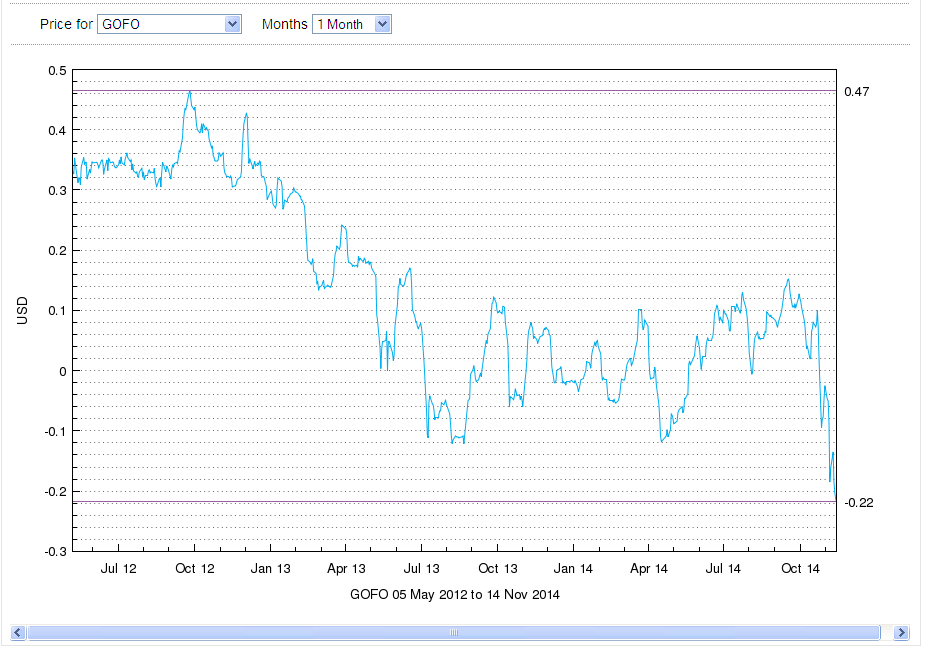Open the 'Price for' GOFO dropdown
925x650 pixels.
[169, 24]
